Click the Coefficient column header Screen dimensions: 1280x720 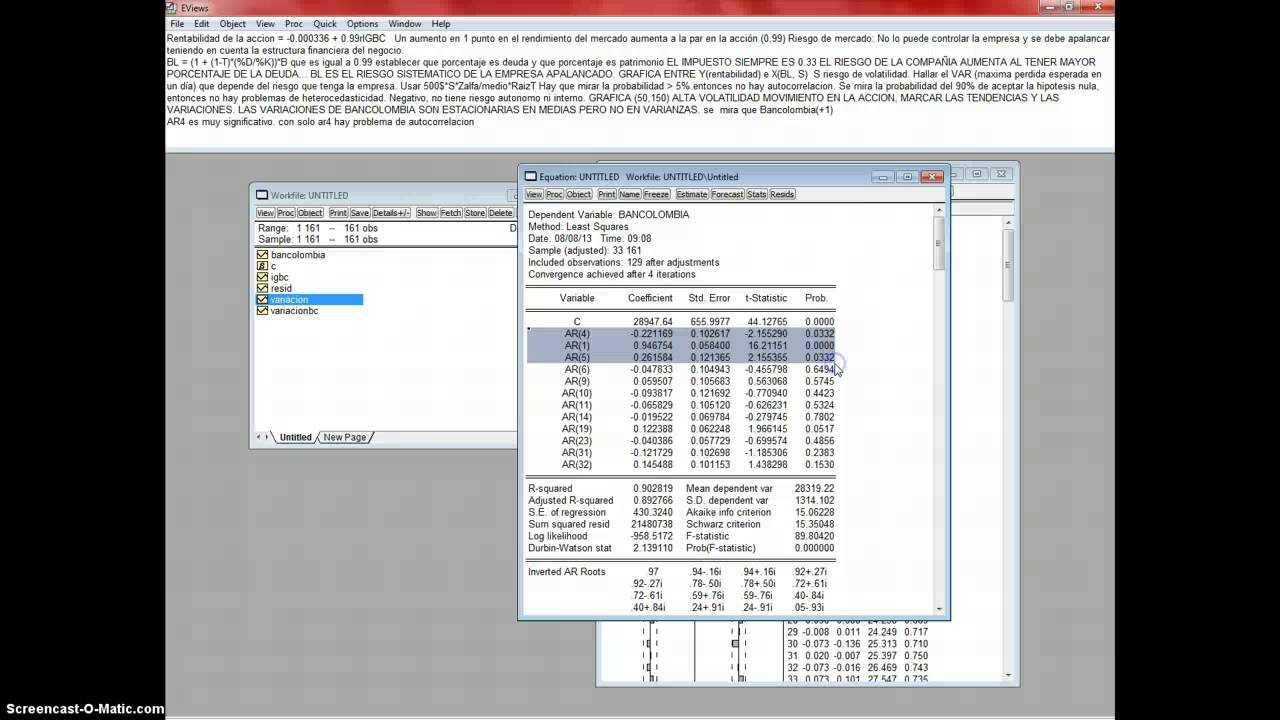[x=650, y=298]
